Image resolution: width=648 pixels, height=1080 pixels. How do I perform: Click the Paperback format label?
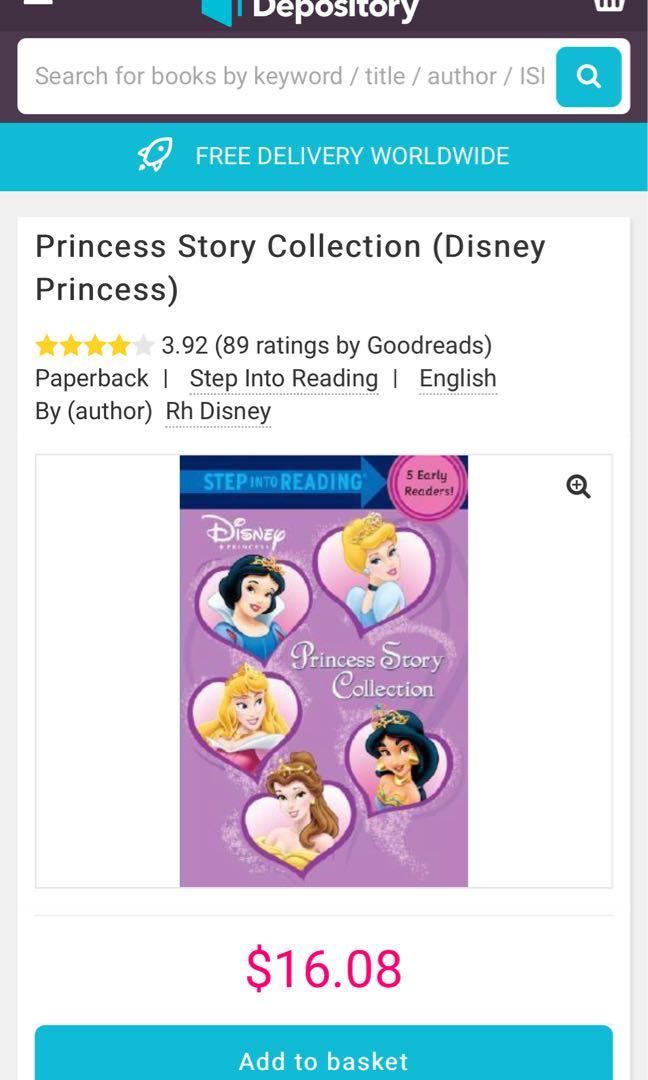pyautogui.click(x=91, y=378)
